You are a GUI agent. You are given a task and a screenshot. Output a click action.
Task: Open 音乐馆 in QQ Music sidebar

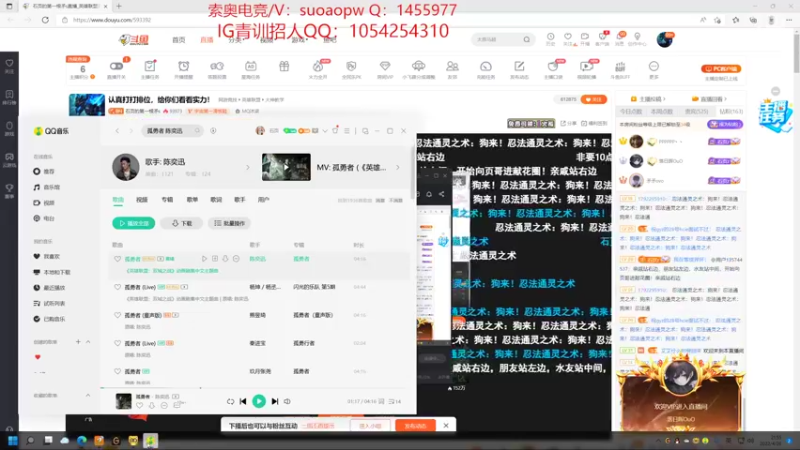[x=46, y=187]
